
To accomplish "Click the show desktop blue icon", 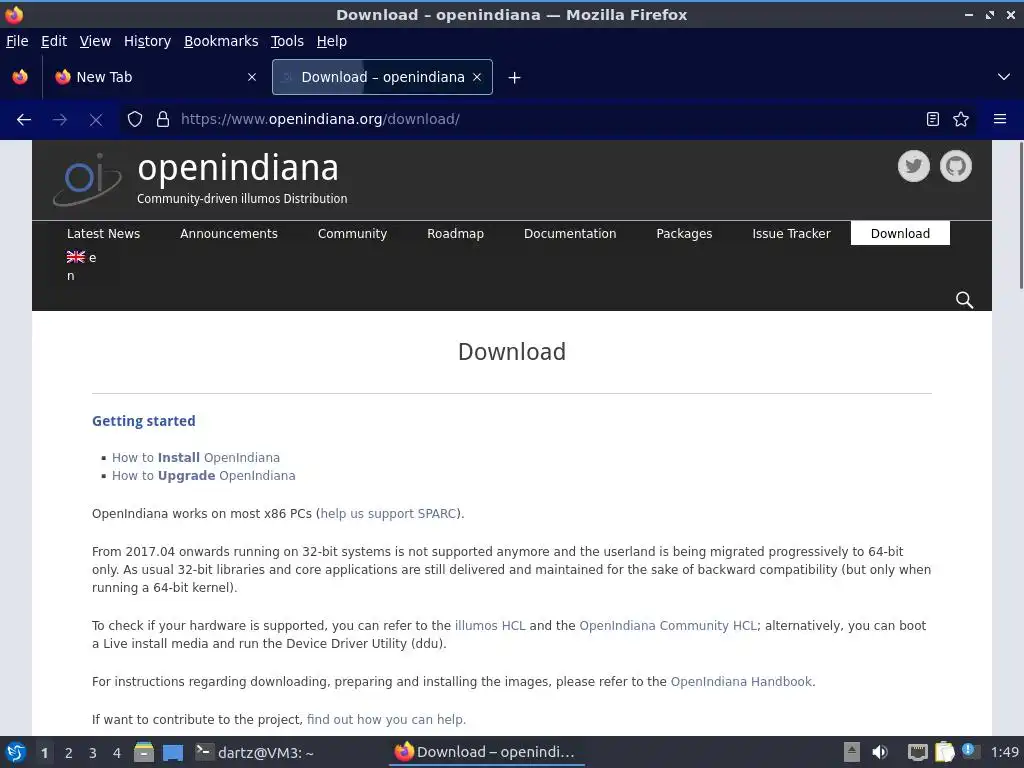I will (x=173, y=752).
